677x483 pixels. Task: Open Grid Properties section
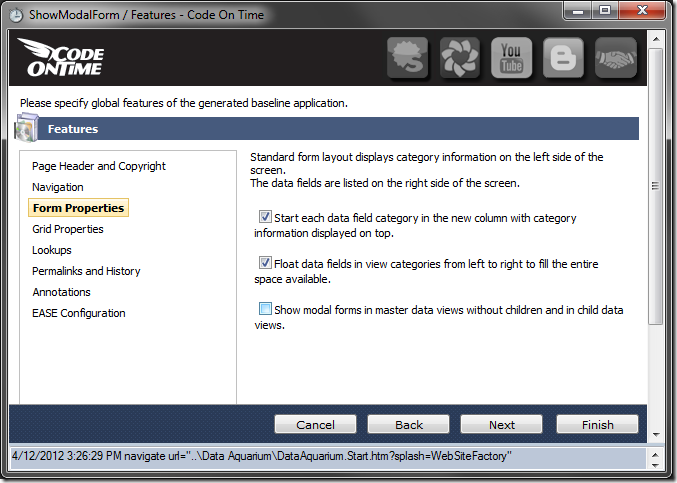pos(68,229)
